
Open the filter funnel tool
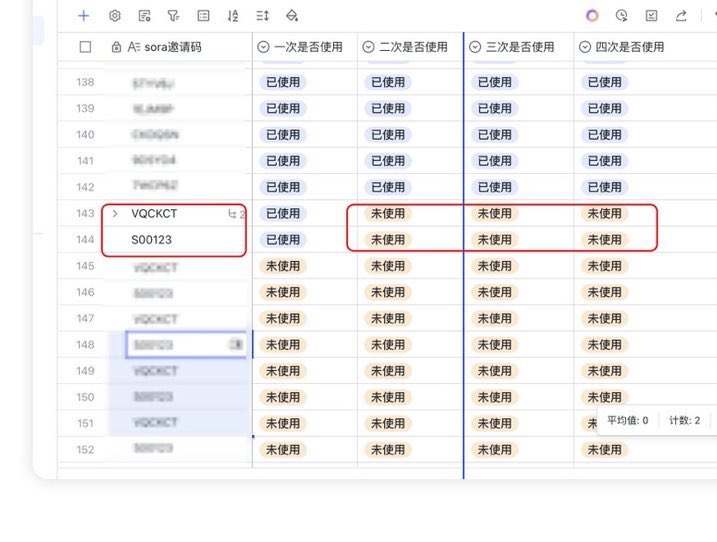173,16
